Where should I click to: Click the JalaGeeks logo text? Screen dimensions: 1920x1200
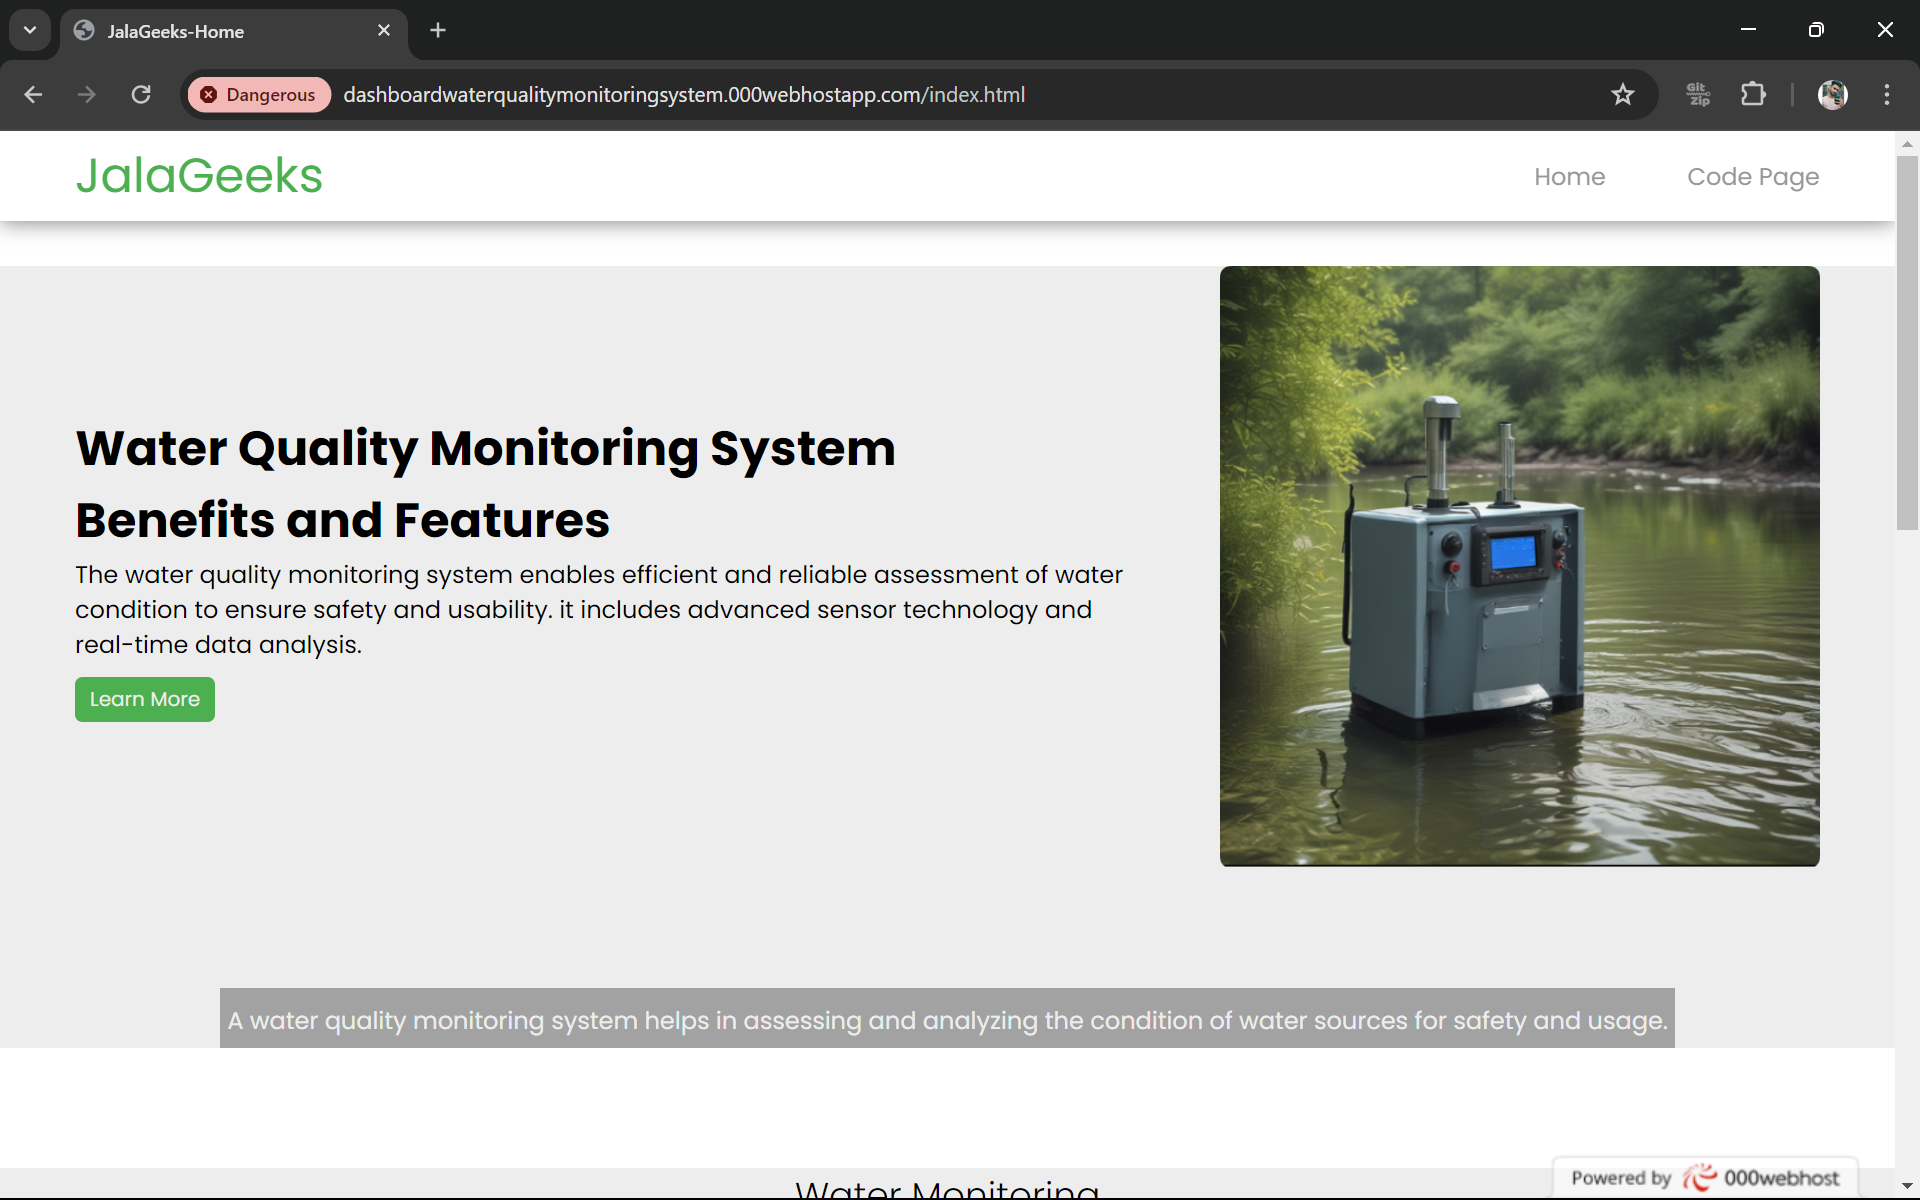point(199,176)
